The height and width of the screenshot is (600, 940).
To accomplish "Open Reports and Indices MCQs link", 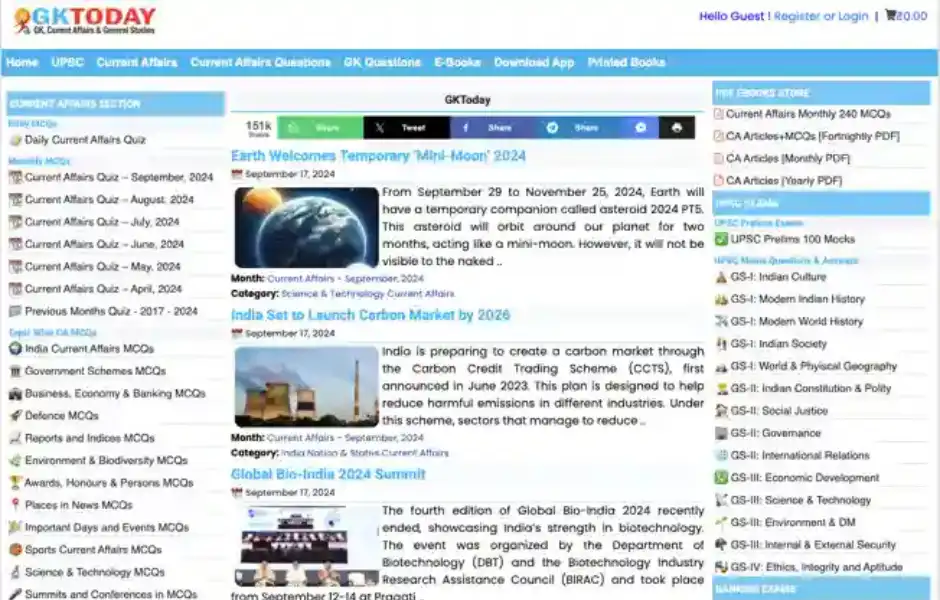I will [x=89, y=438].
